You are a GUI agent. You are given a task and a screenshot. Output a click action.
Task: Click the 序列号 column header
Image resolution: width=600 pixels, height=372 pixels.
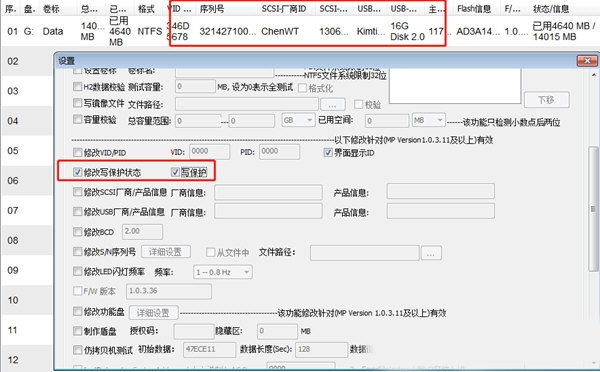(212, 8)
